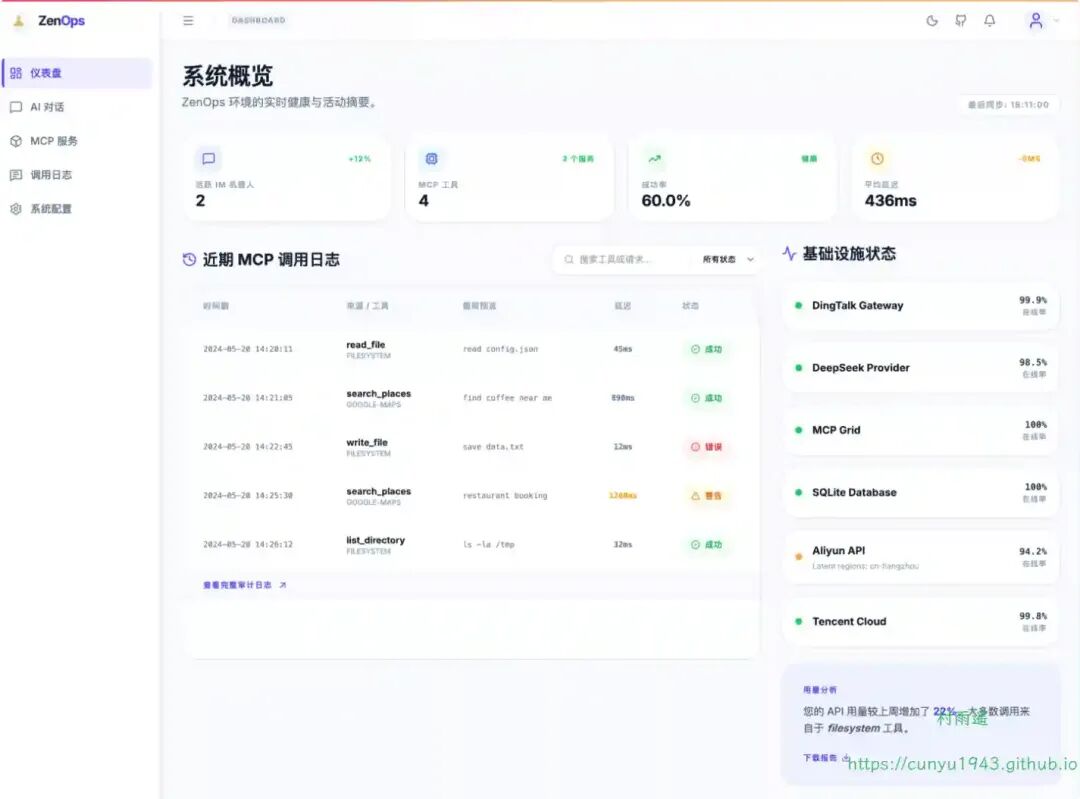Screen dimensions: 1080x799
Task: Click the 系统配置 gear icon
Action: (17, 208)
